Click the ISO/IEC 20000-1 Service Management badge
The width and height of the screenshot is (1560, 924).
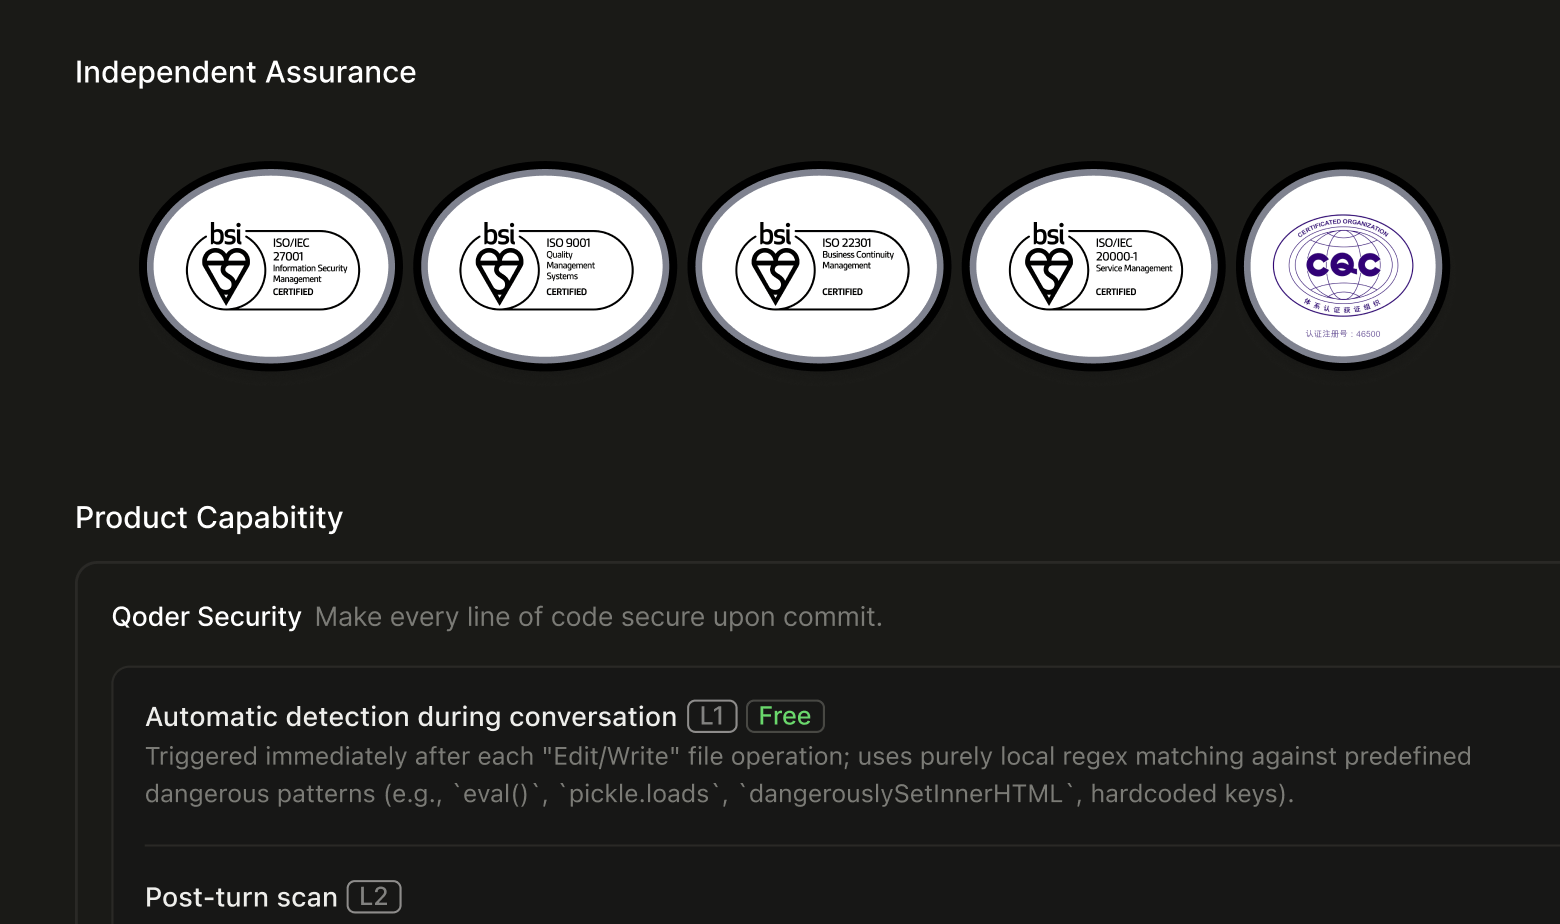pos(1093,266)
